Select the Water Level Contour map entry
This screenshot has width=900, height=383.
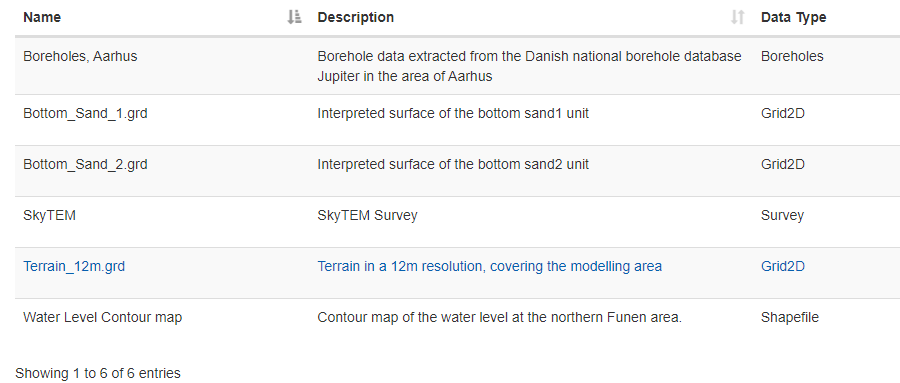[102, 317]
